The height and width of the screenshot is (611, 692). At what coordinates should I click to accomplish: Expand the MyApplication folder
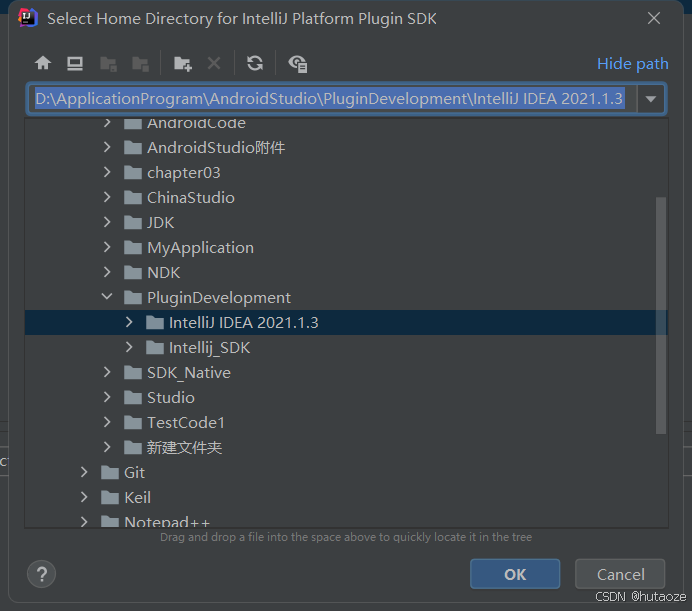pyautogui.click(x=107, y=247)
